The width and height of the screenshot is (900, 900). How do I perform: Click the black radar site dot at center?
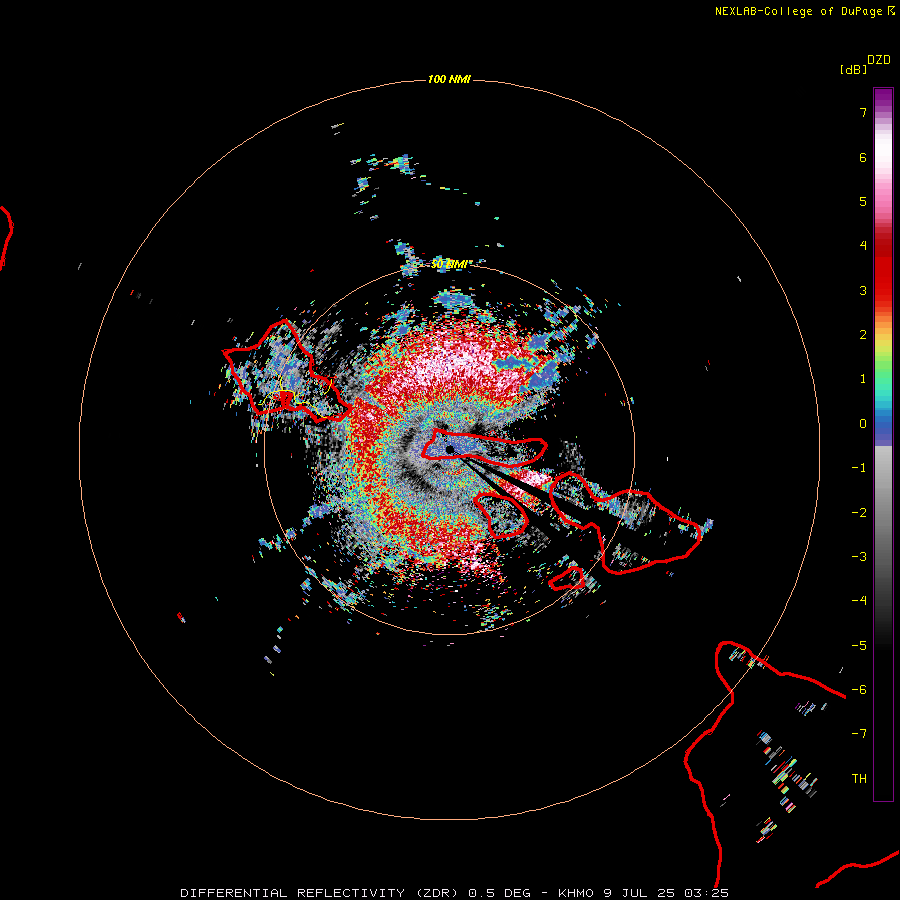click(450, 450)
